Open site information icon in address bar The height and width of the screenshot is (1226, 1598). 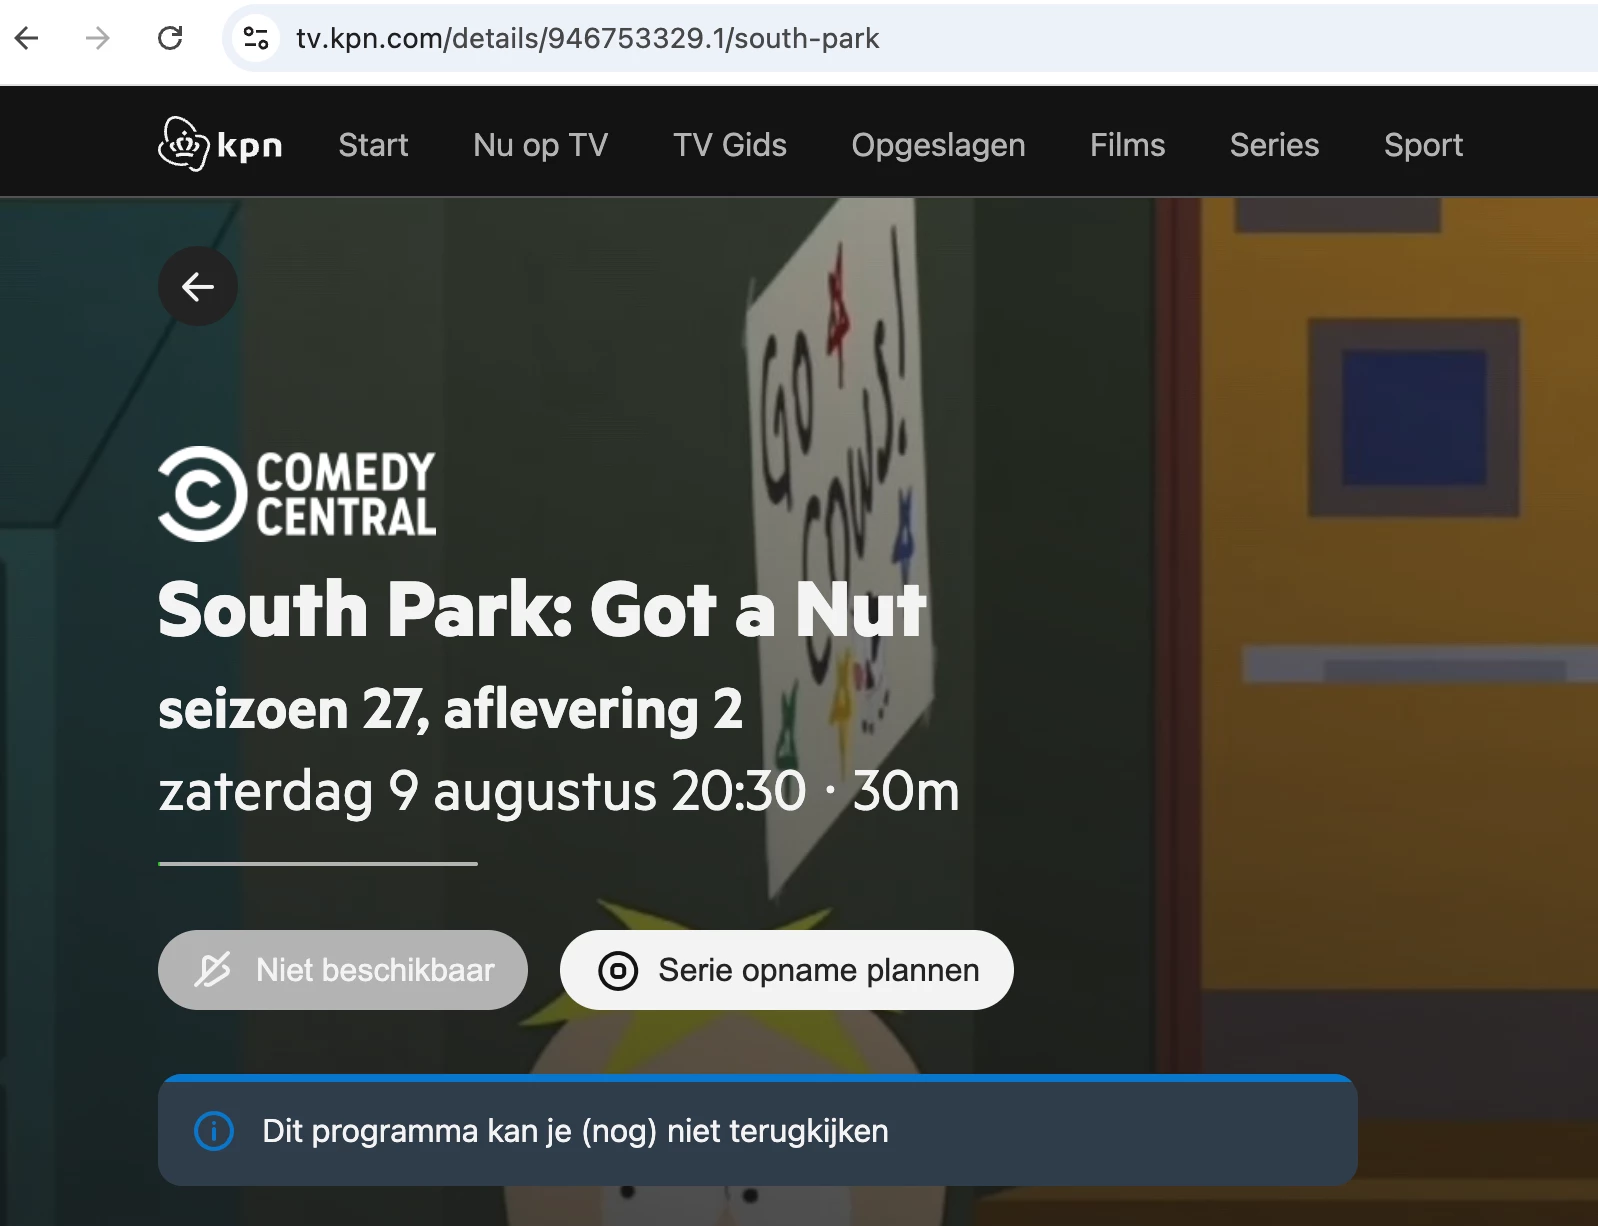(256, 38)
